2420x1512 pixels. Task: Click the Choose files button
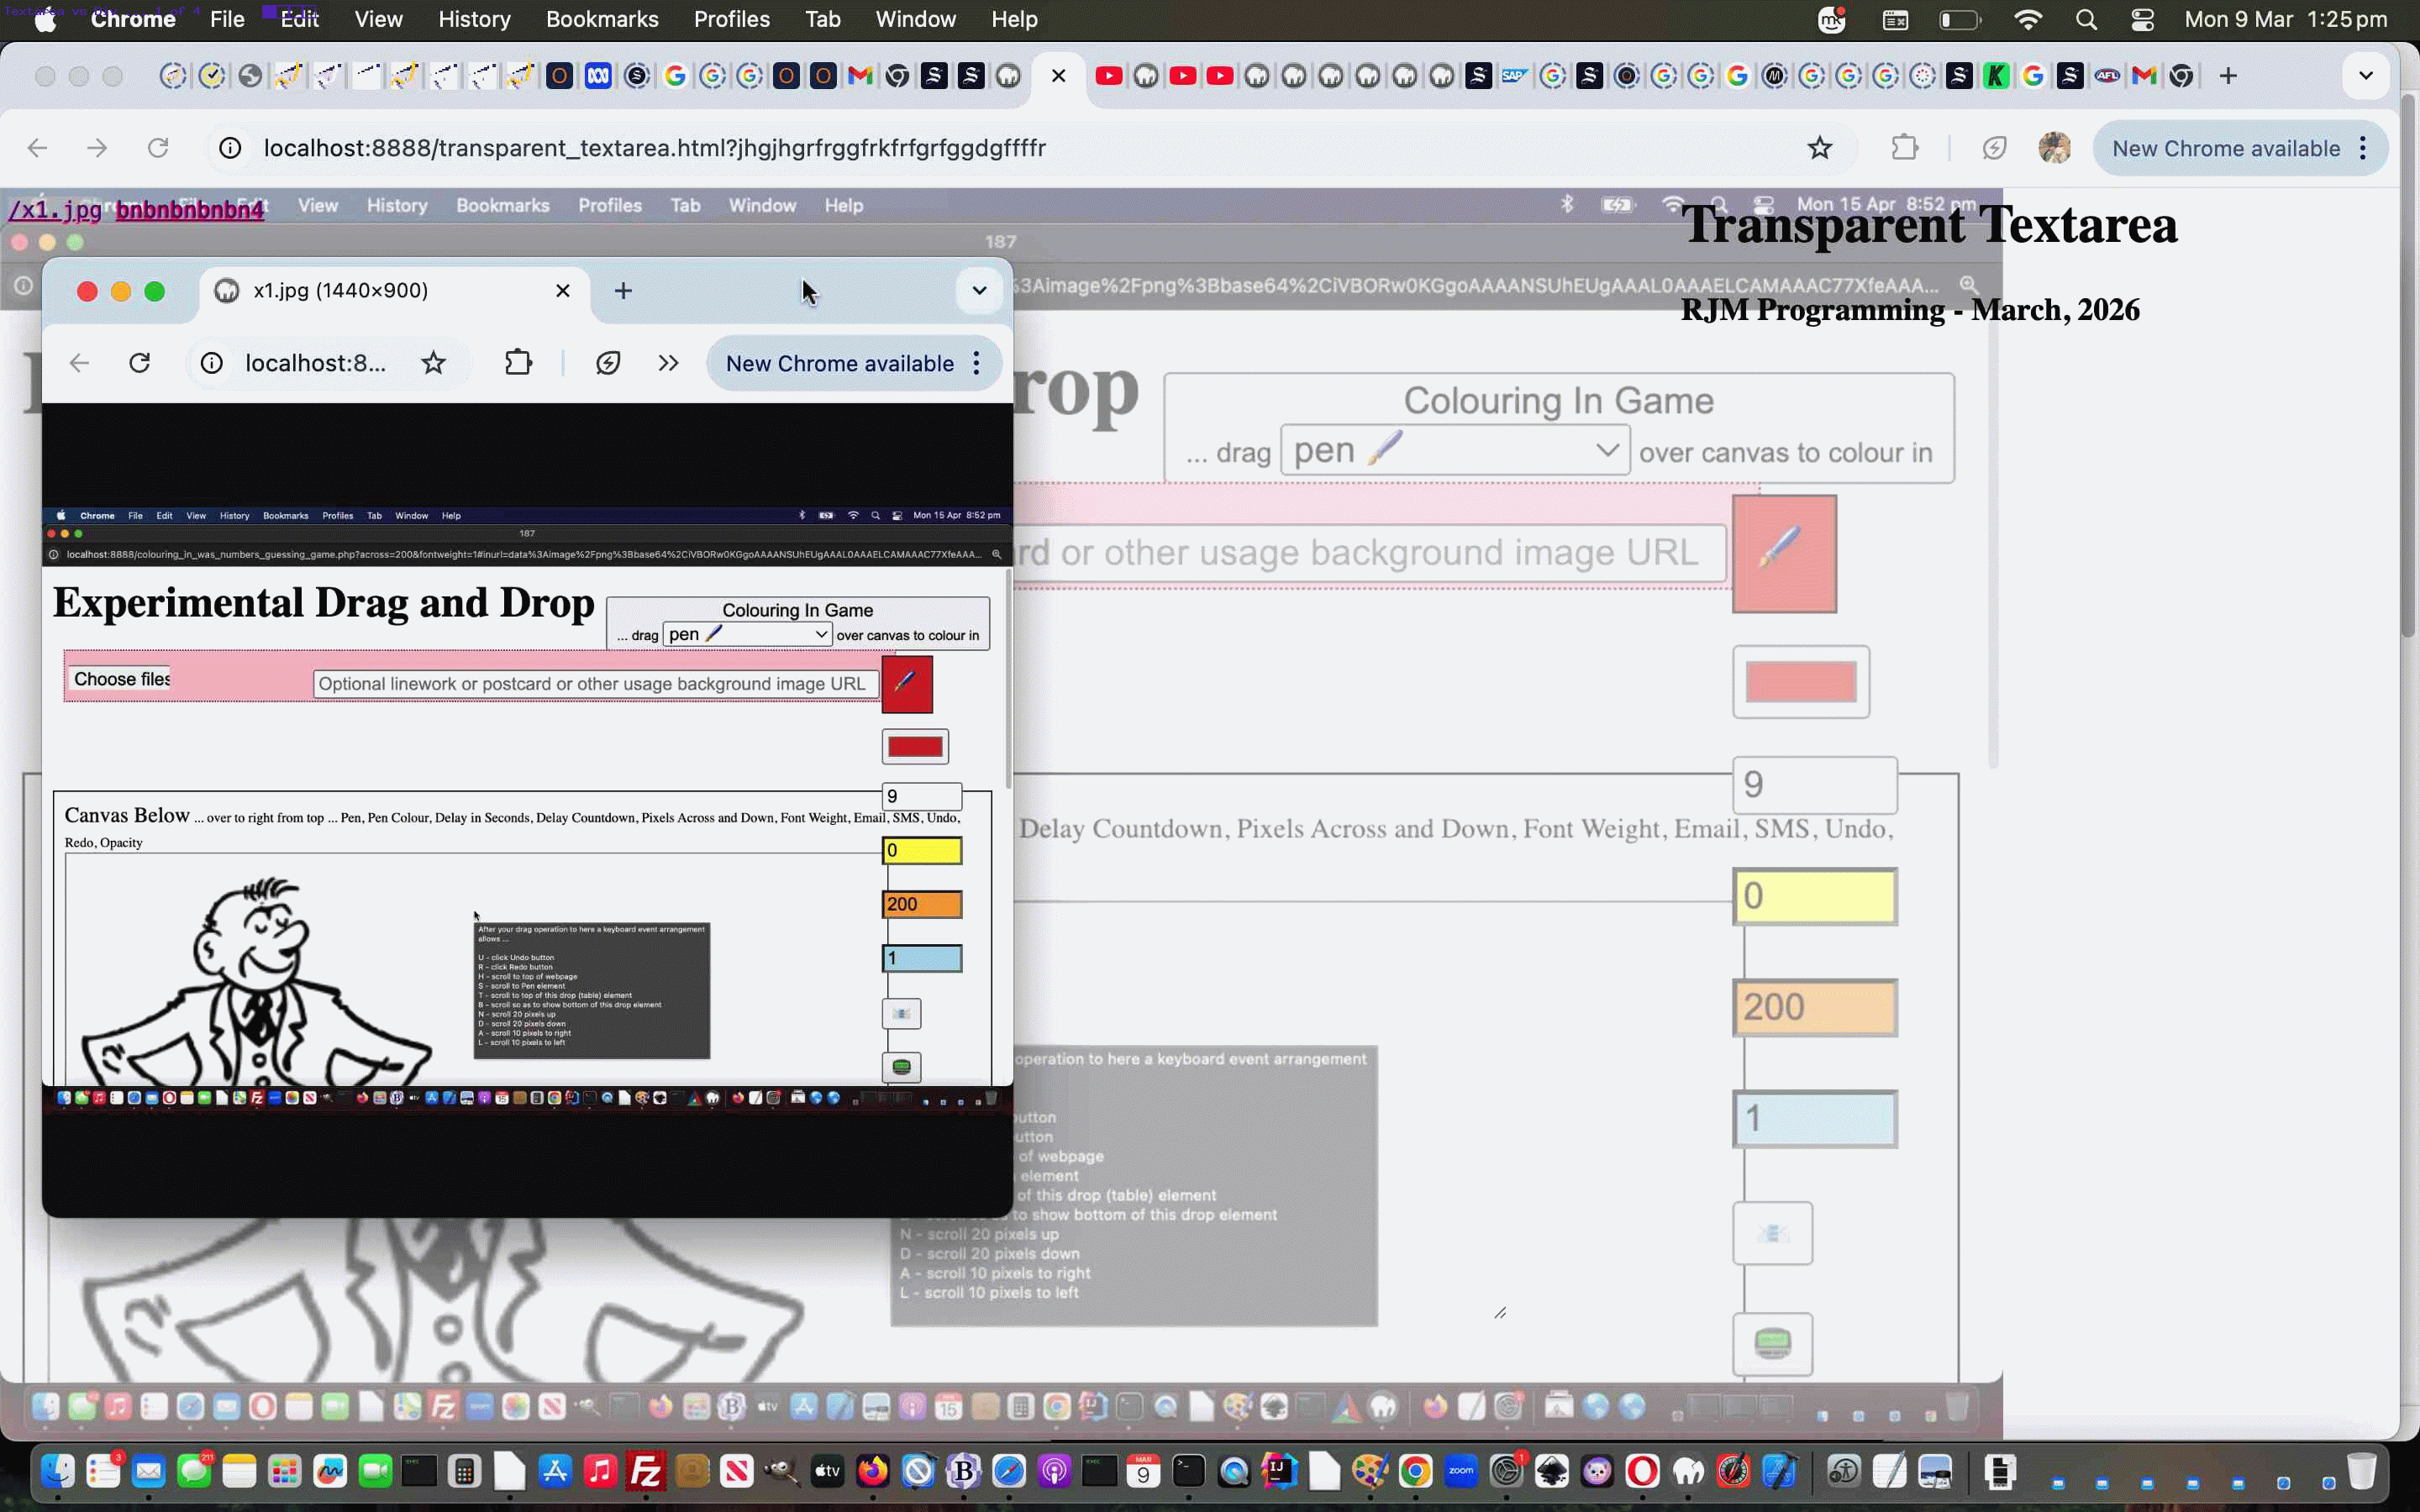click(119, 678)
